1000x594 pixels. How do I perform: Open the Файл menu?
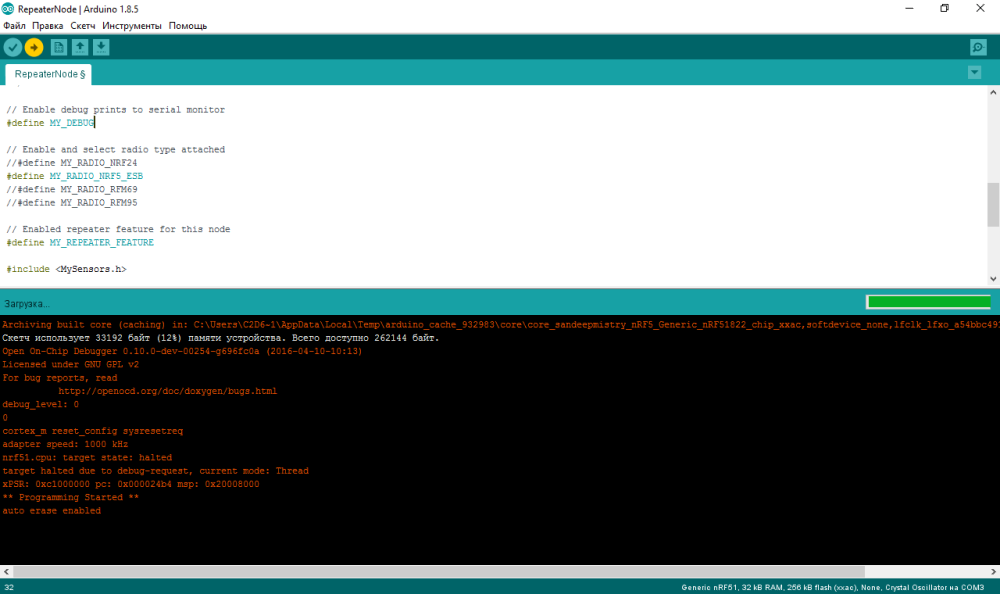click(x=14, y=25)
